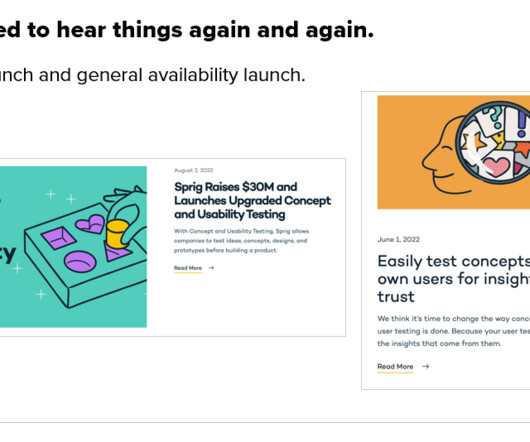Open the Read More link under the Sprig article
The width and height of the screenshot is (530, 442).
click(188, 268)
